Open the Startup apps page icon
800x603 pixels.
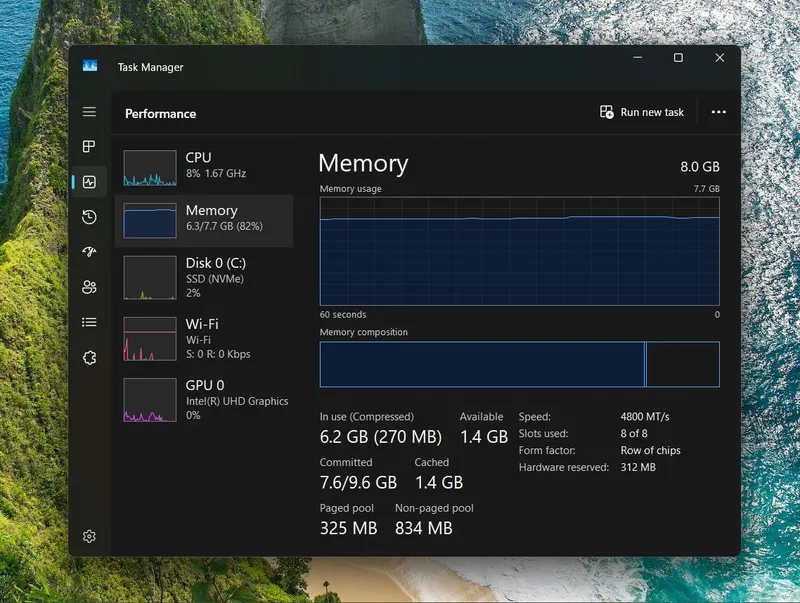[89, 252]
